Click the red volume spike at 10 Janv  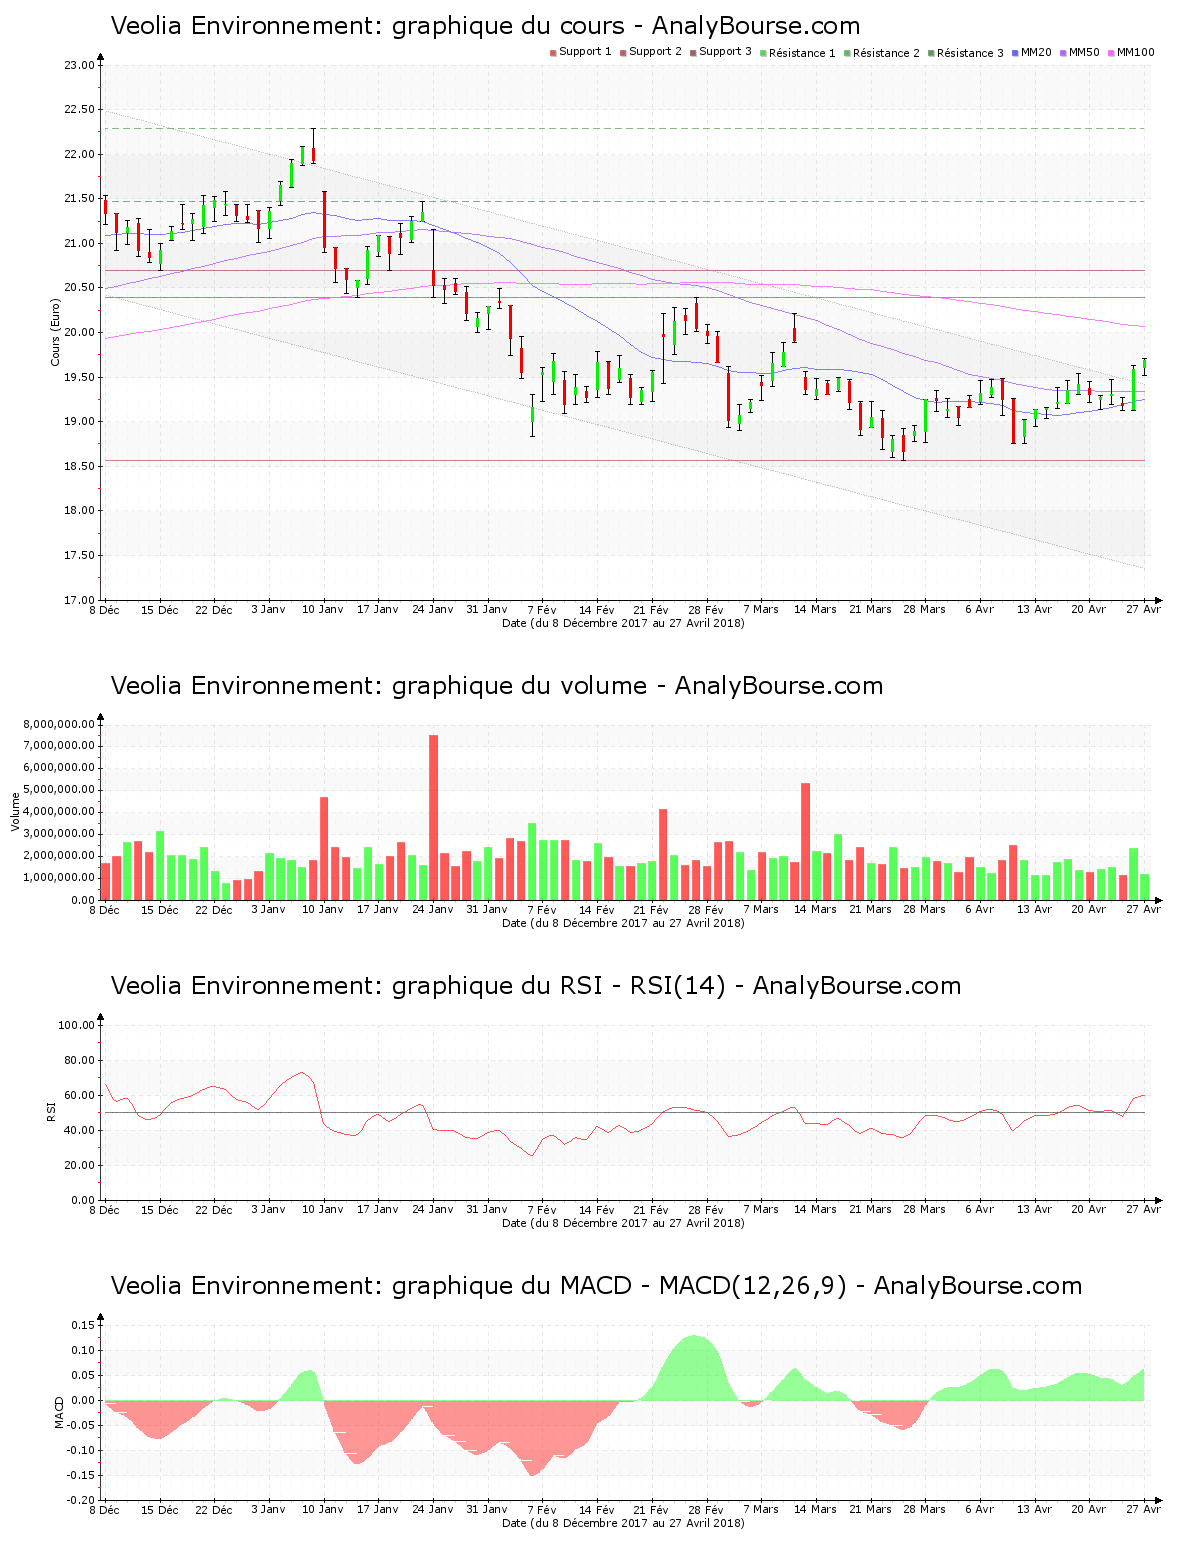324,849
